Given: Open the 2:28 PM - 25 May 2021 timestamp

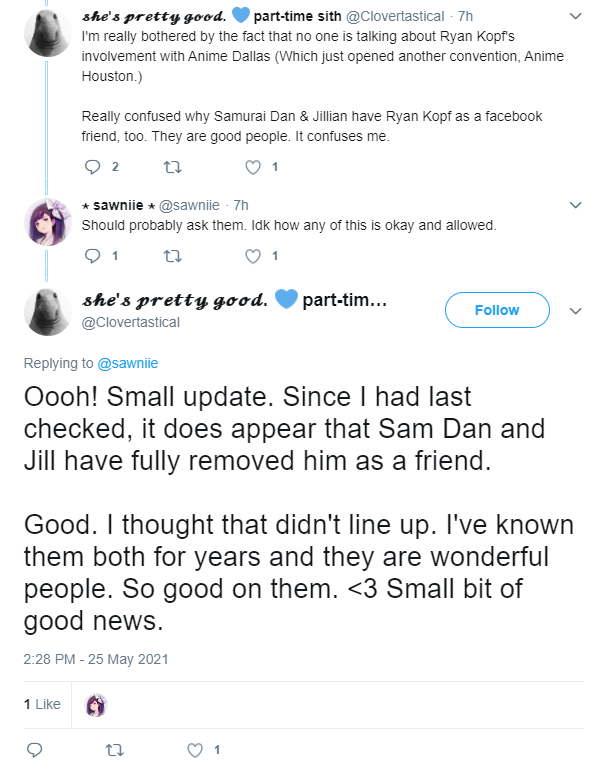Looking at the screenshot, I should [x=96, y=659].
